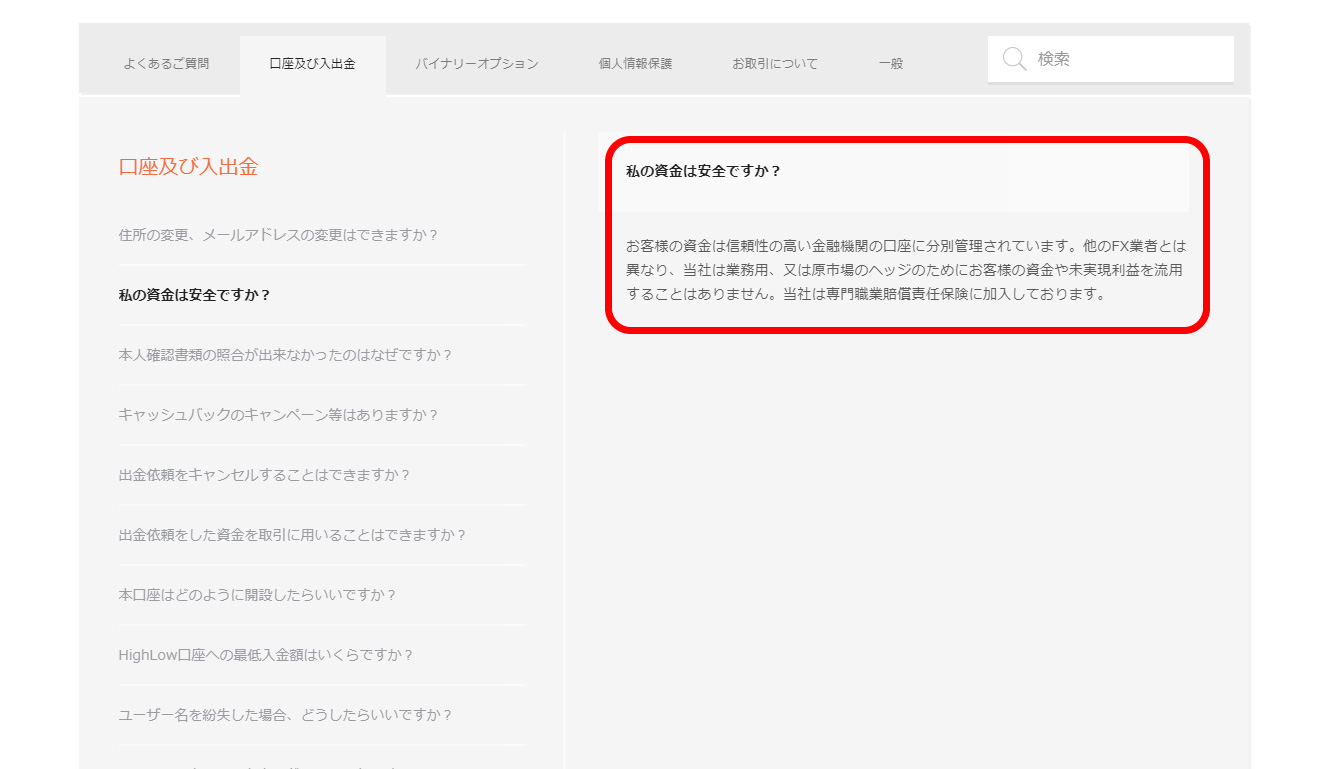1326x769 pixels.
Task: Click answer heading 私の資金は安全ですか？
Action: (703, 171)
